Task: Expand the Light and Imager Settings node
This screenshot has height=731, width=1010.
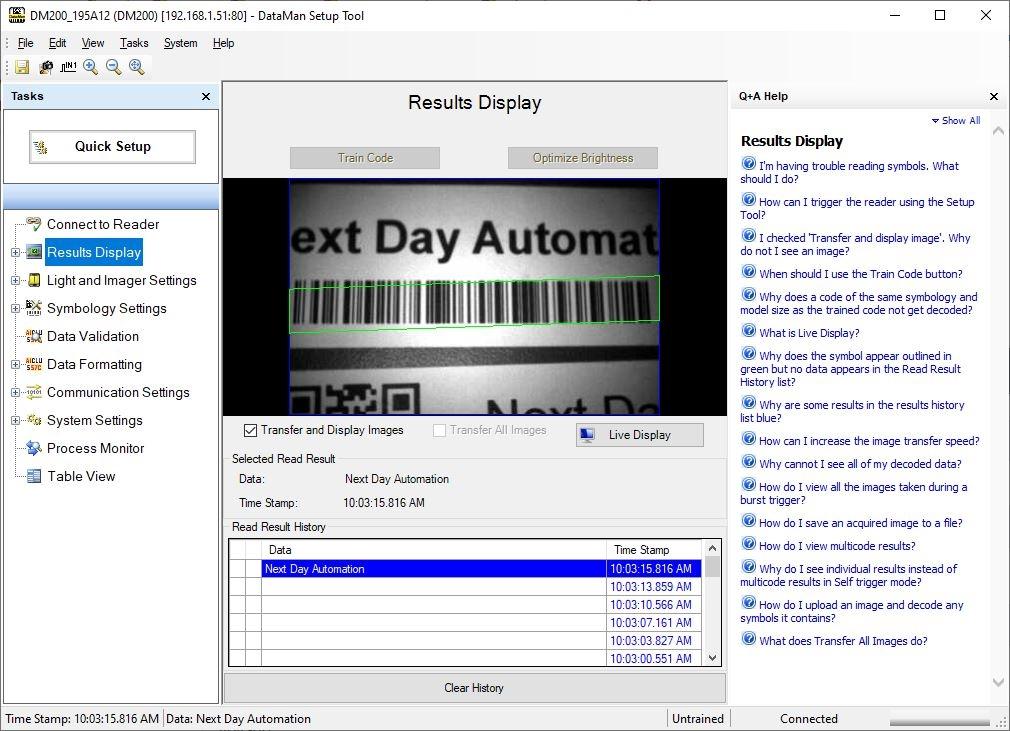Action: pyautogui.click(x=15, y=281)
